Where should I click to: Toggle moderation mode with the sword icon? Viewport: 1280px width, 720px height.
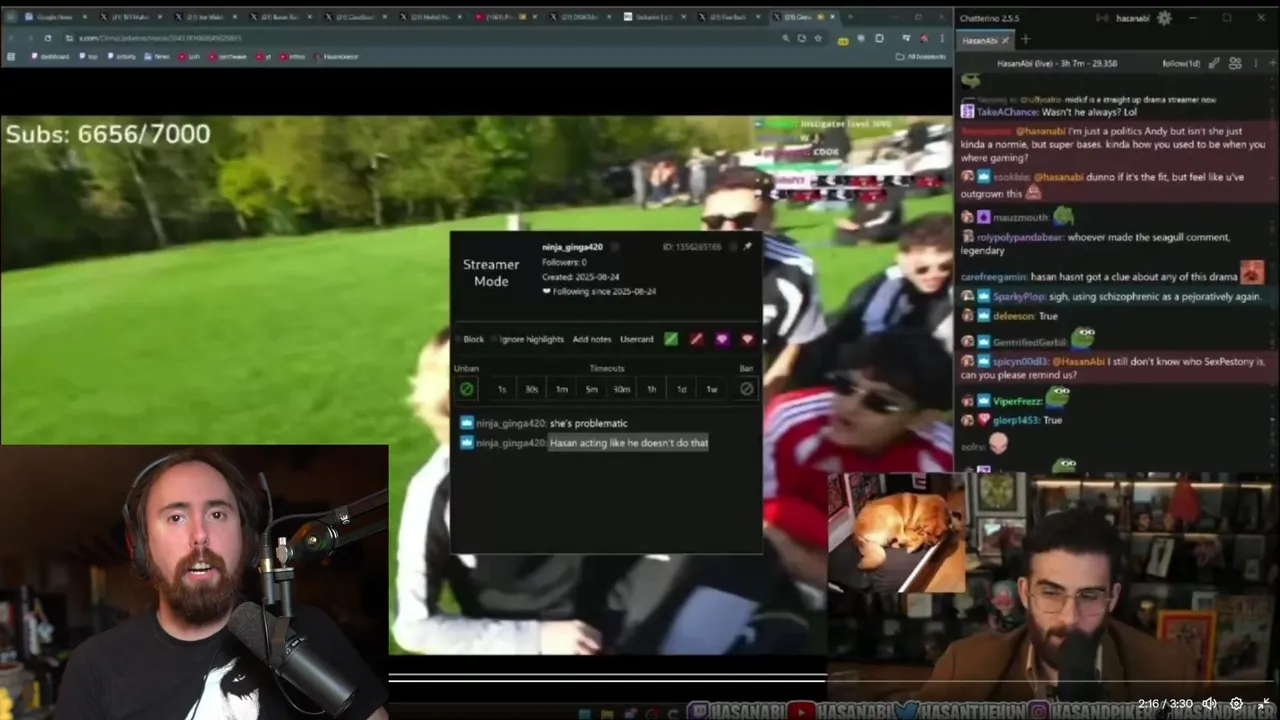(1214, 63)
